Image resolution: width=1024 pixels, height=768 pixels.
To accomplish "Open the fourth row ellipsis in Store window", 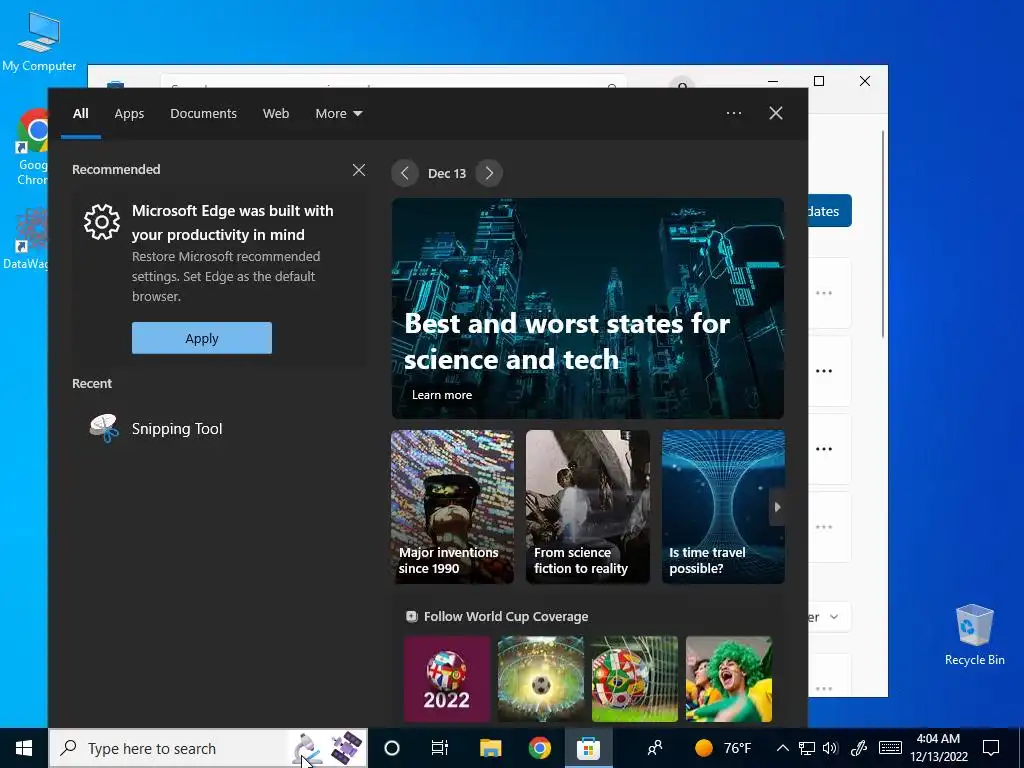I will coord(824,526).
